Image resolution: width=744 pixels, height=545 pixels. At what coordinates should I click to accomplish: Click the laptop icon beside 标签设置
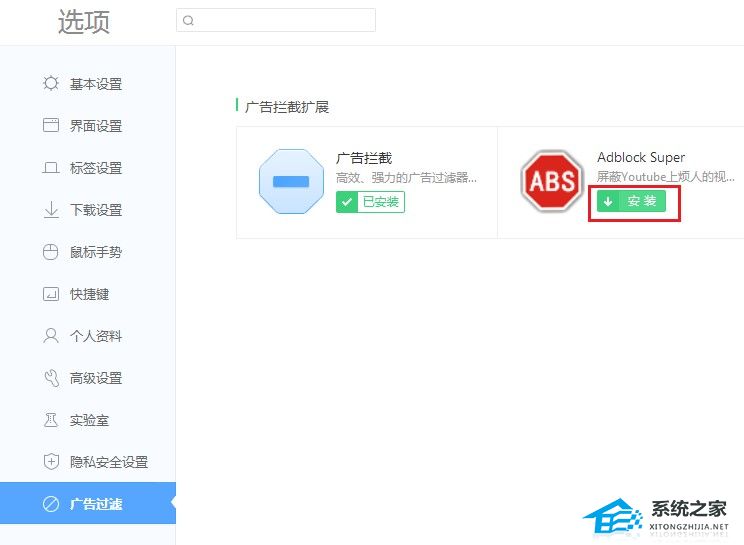click(51, 168)
